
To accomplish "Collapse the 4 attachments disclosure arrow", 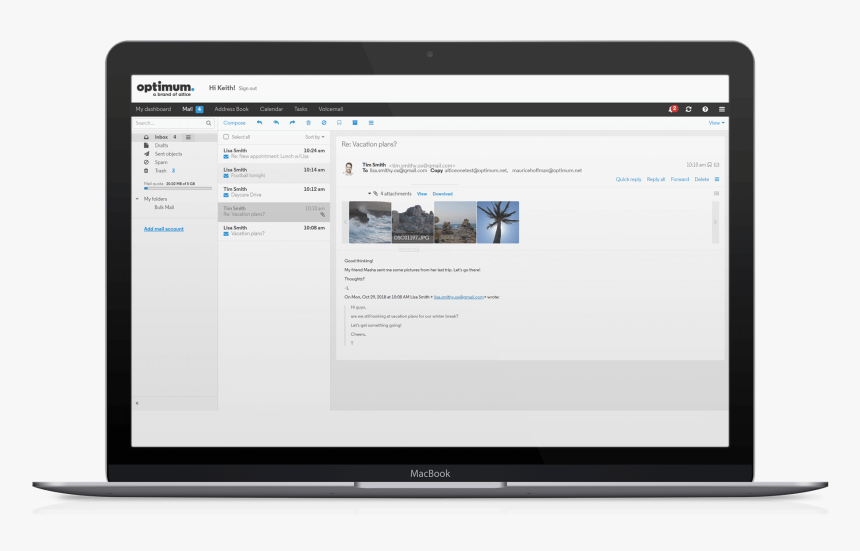I will [369, 194].
